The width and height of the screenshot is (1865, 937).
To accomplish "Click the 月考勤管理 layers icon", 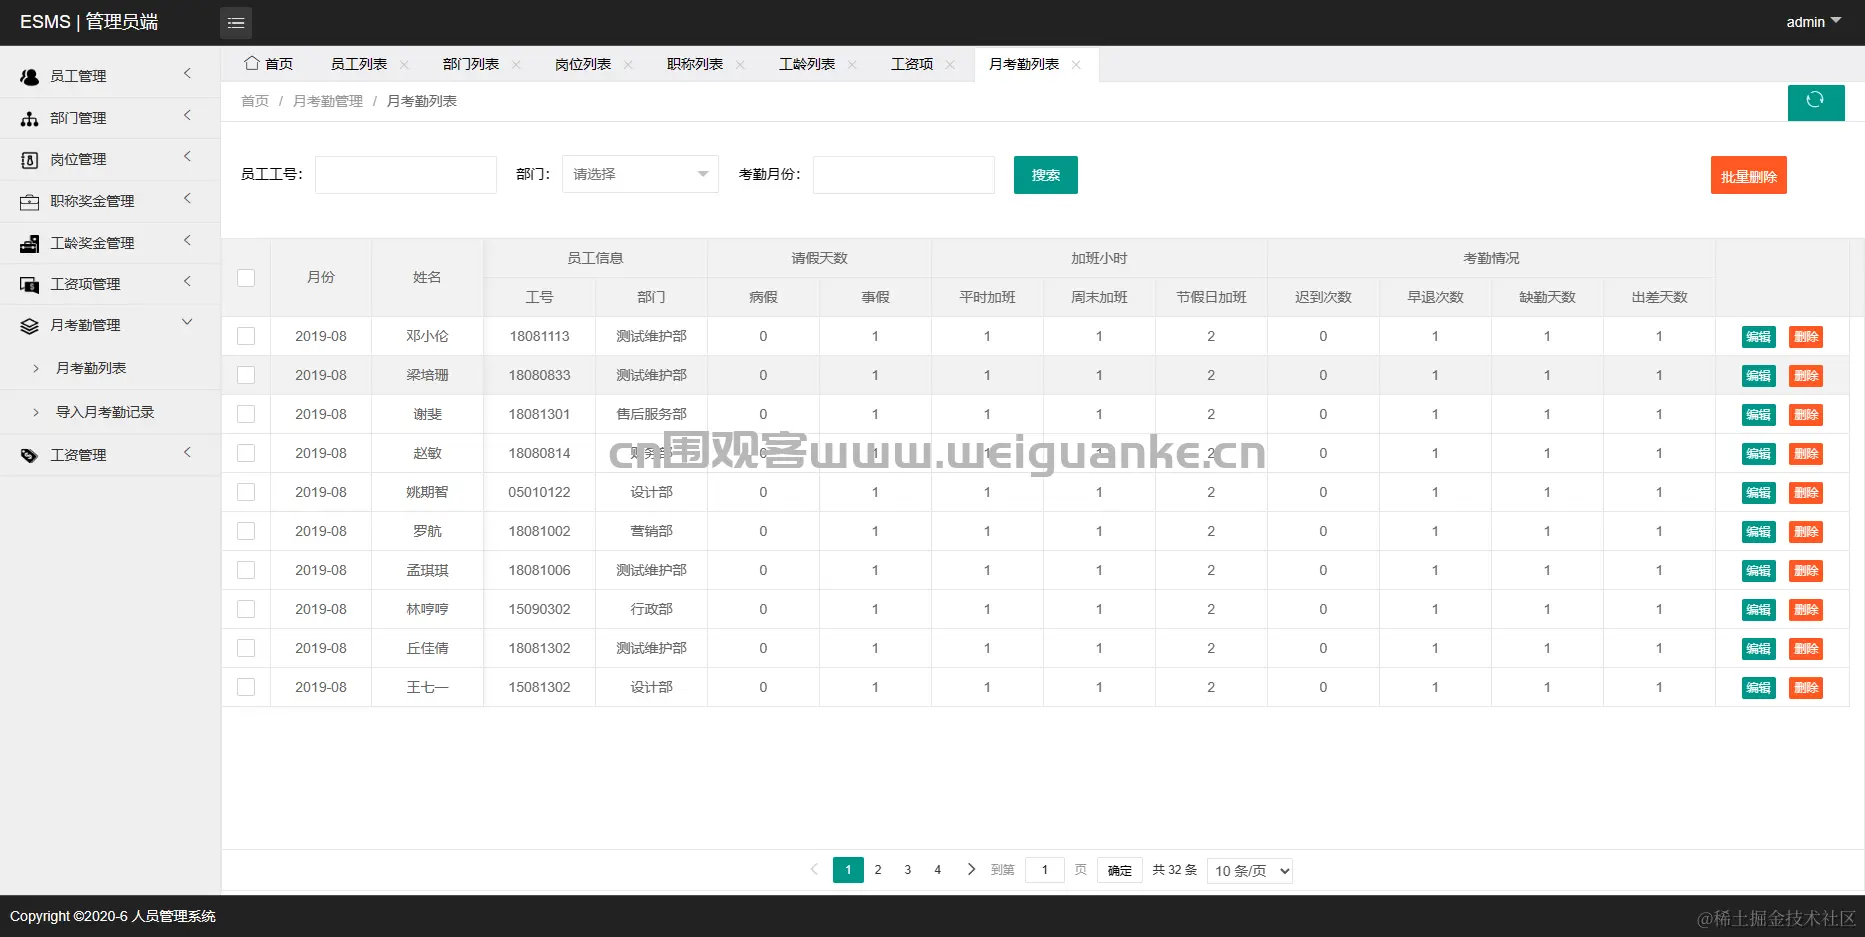I will (x=30, y=325).
